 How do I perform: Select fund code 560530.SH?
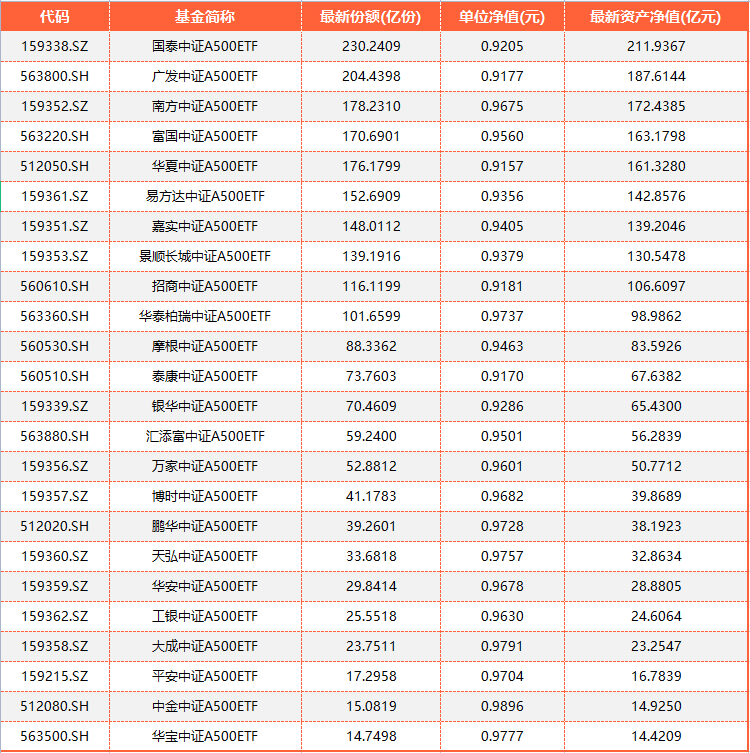(55, 346)
